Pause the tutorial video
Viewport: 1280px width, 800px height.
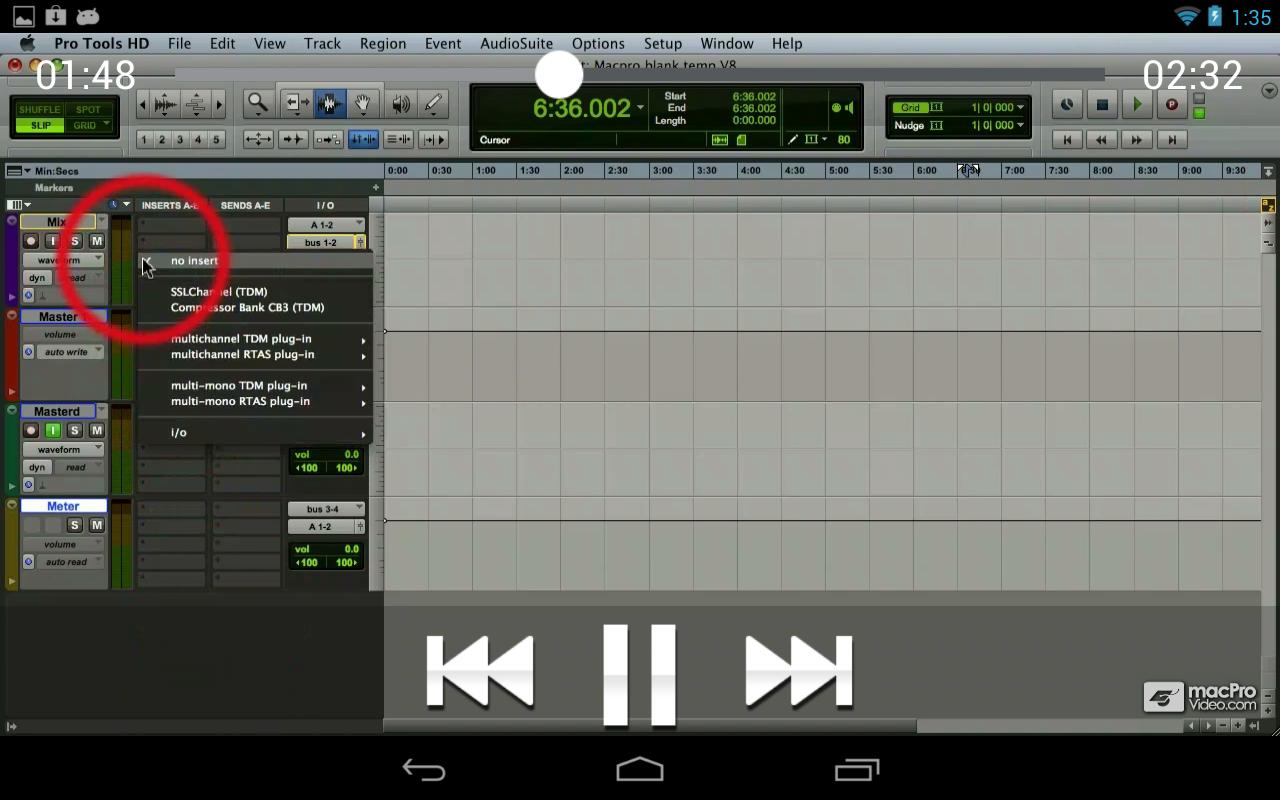tap(640, 675)
